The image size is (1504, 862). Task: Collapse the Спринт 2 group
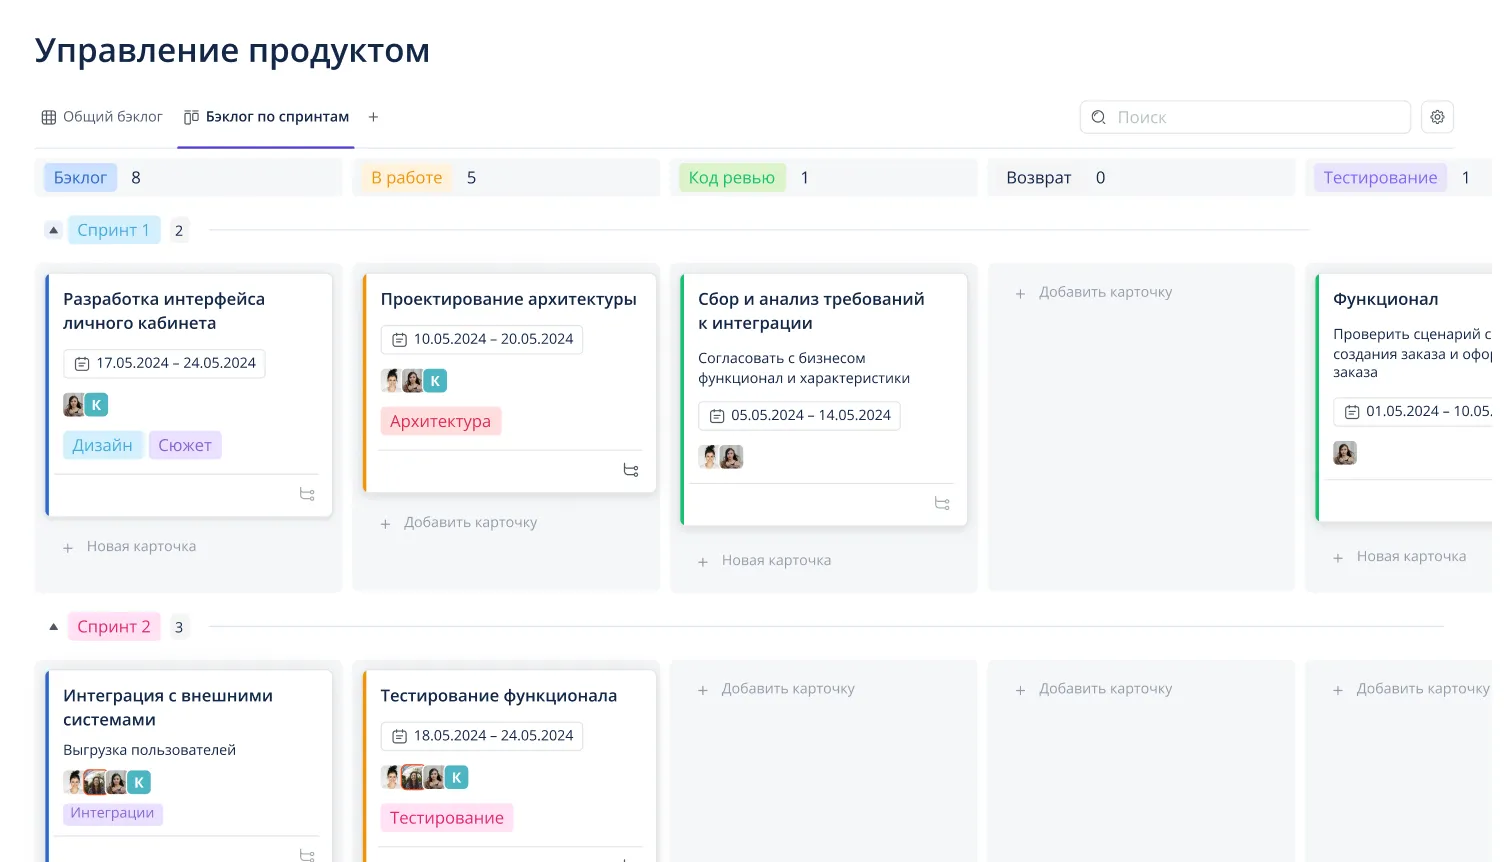pyautogui.click(x=54, y=627)
